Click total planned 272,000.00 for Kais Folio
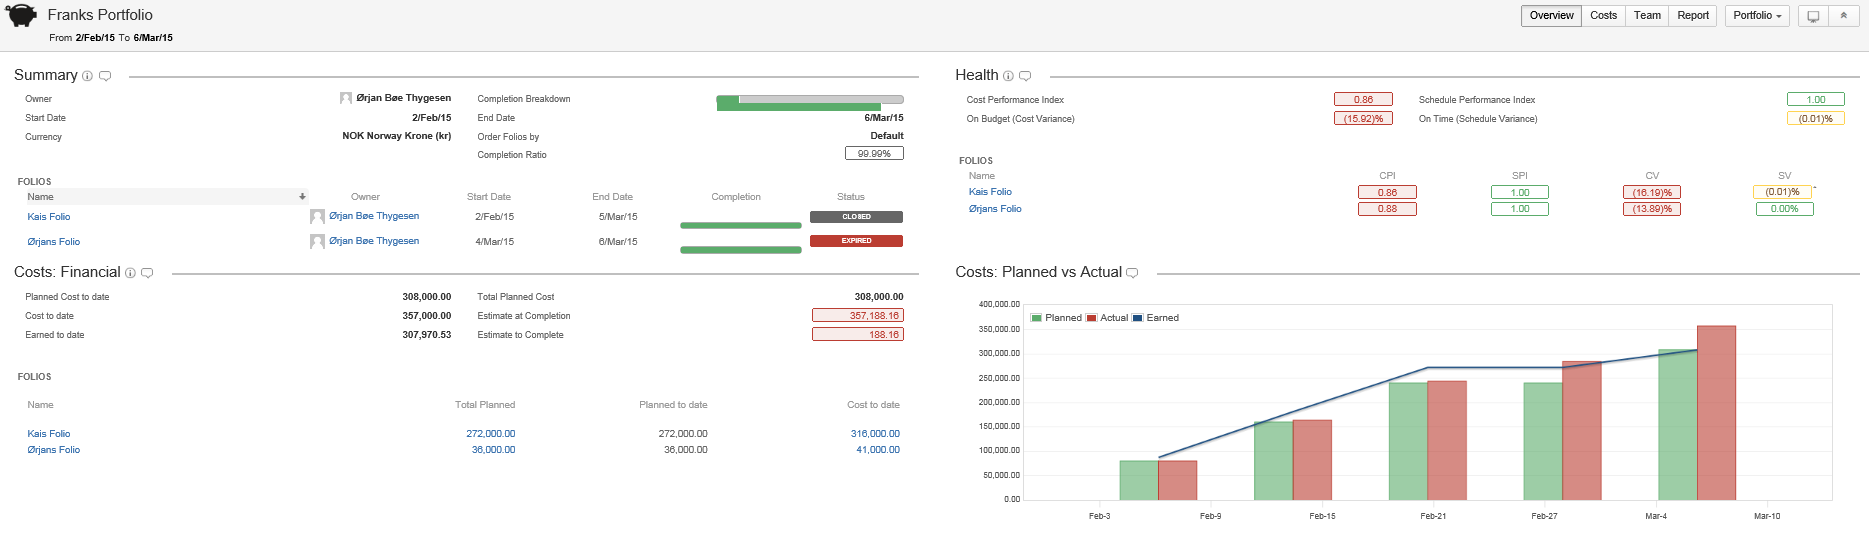 click(x=491, y=434)
